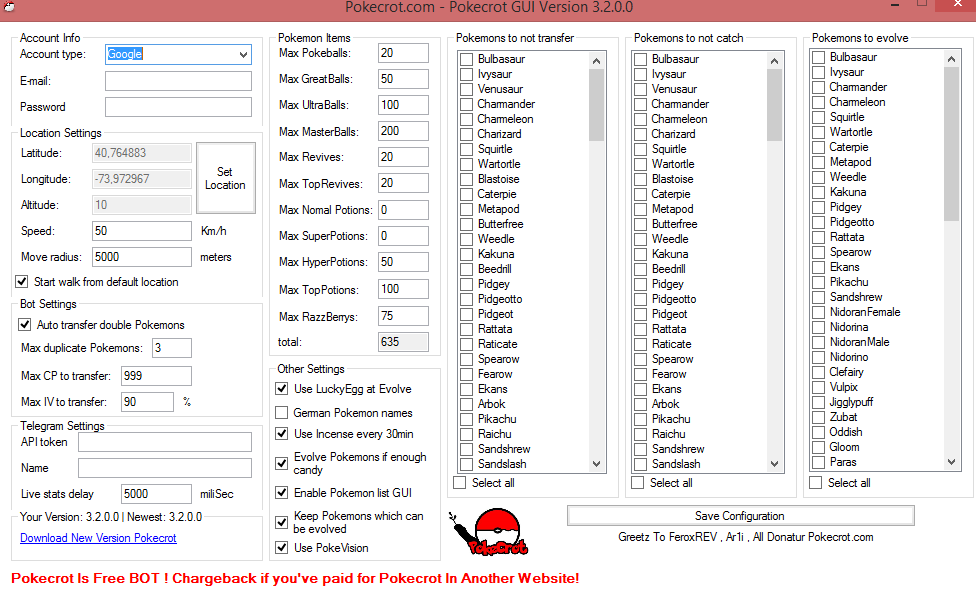Viewport: 976px width, 589px height.
Task: Enable German Pokemon names
Action: coord(282,413)
